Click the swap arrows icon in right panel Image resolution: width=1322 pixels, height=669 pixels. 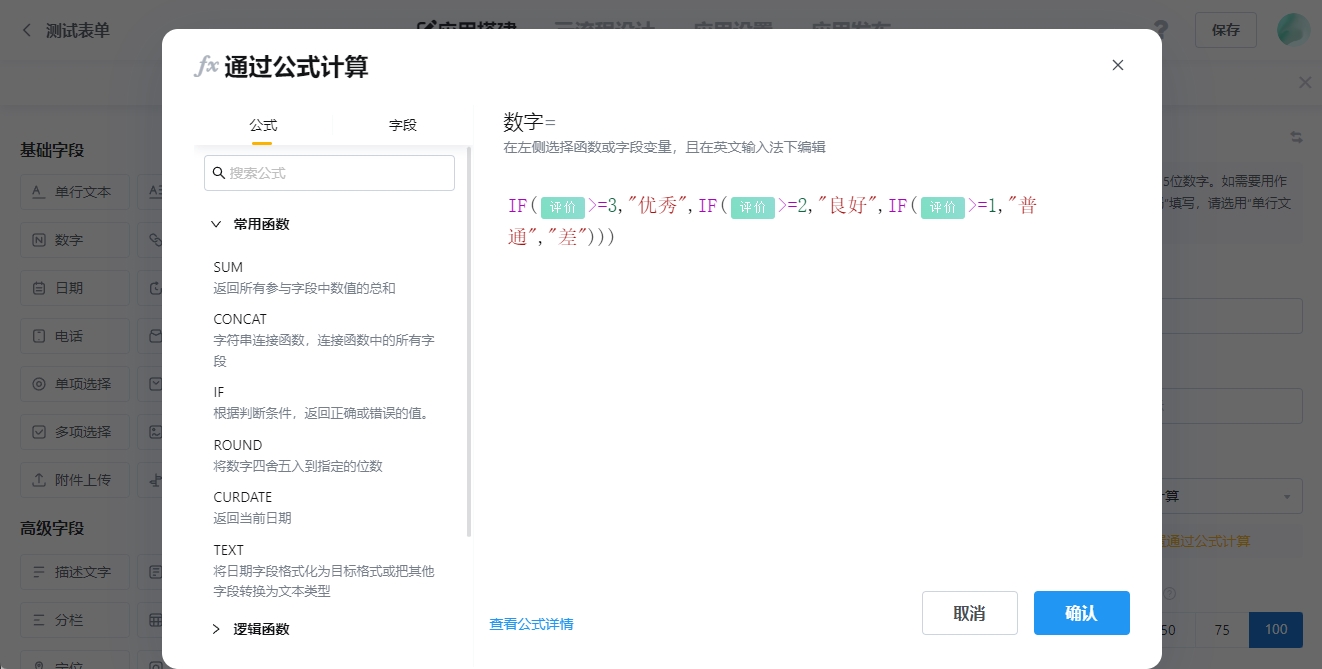pyautogui.click(x=1296, y=137)
